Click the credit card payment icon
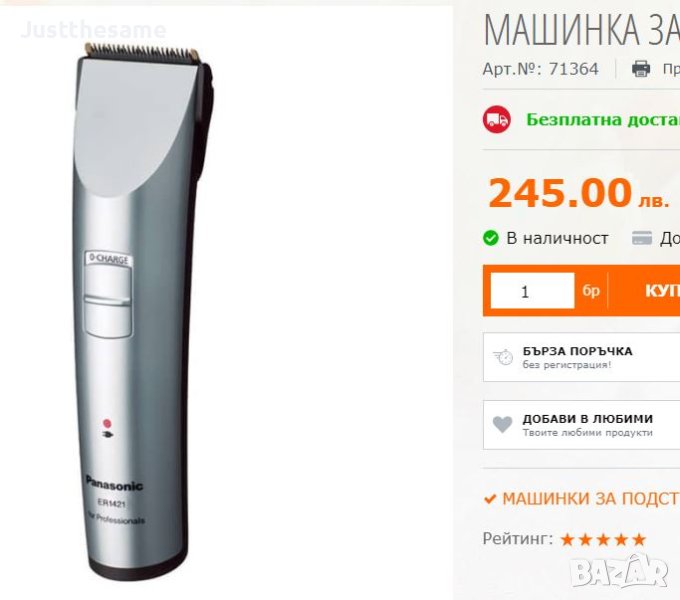 click(x=642, y=238)
